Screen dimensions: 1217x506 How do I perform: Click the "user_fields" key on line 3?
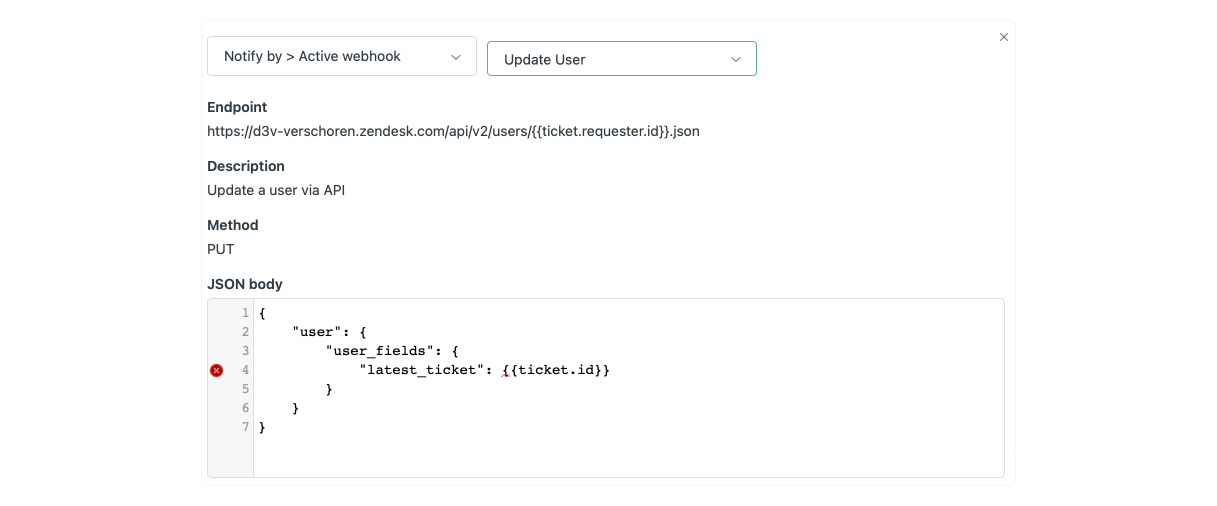tap(382, 351)
